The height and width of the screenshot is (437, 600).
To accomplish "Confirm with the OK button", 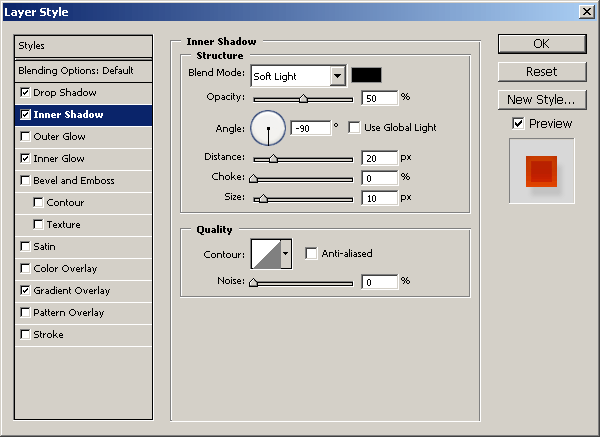I will click(x=542, y=44).
